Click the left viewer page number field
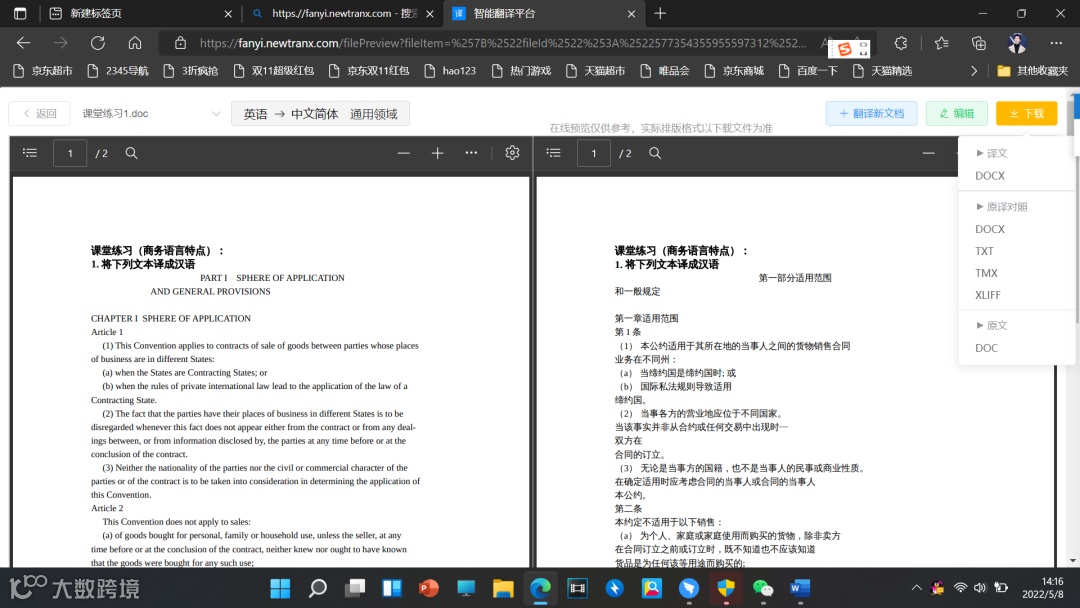1080x608 pixels. click(x=70, y=153)
